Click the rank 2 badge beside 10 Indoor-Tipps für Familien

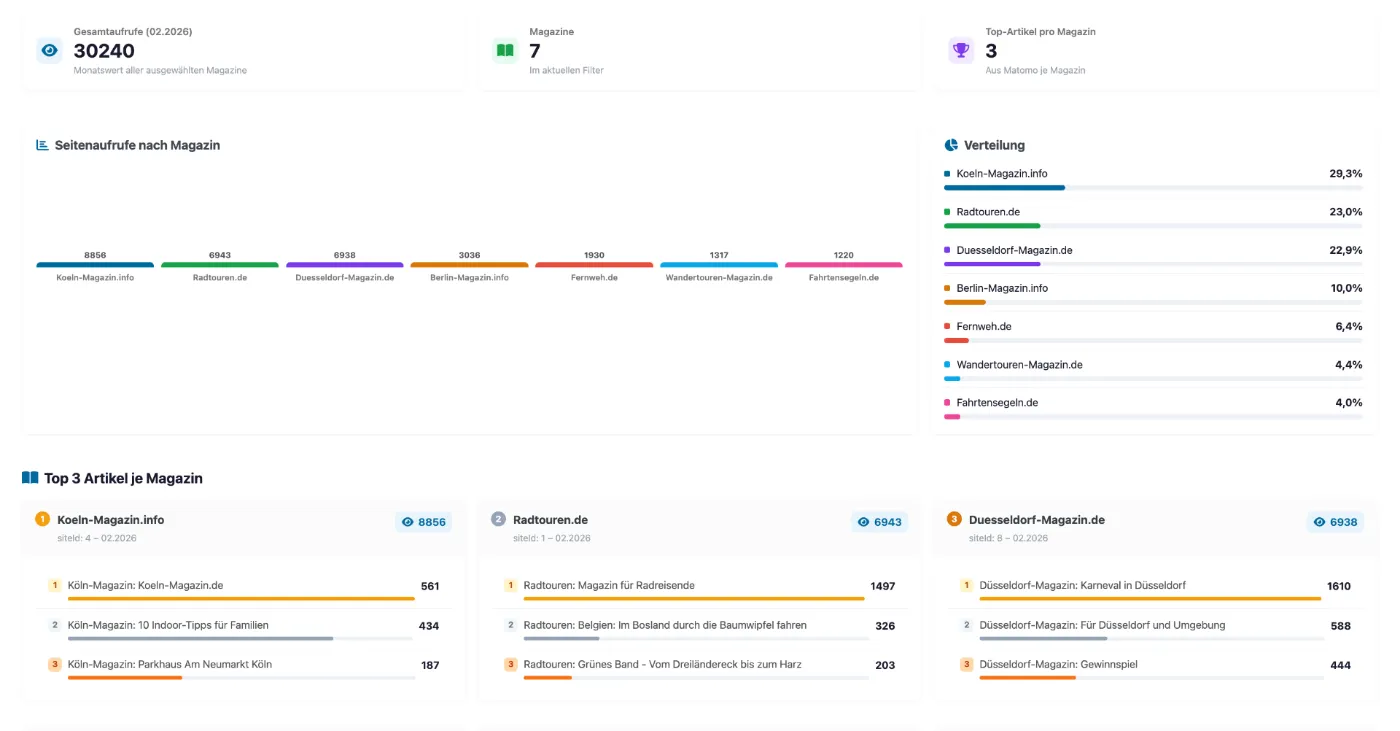click(x=55, y=625)
